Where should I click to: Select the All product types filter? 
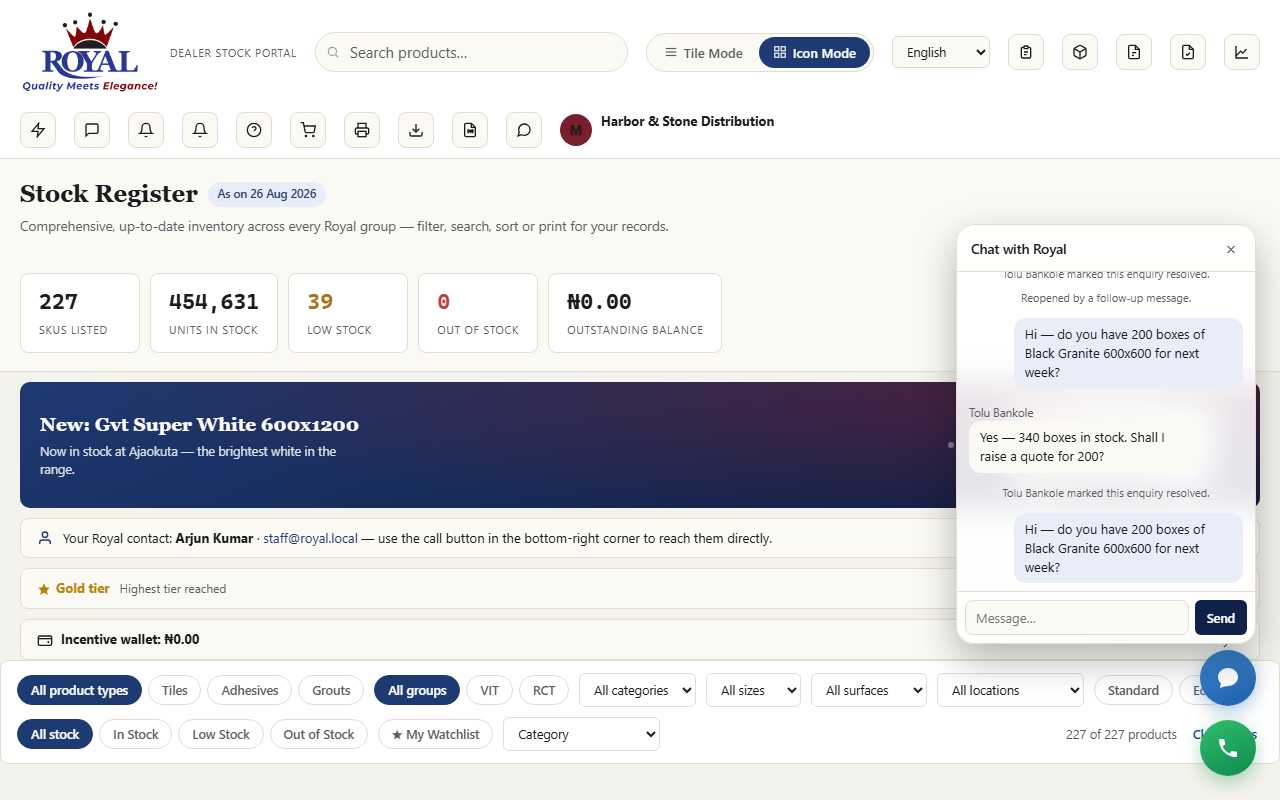click(x=80, y=690)
